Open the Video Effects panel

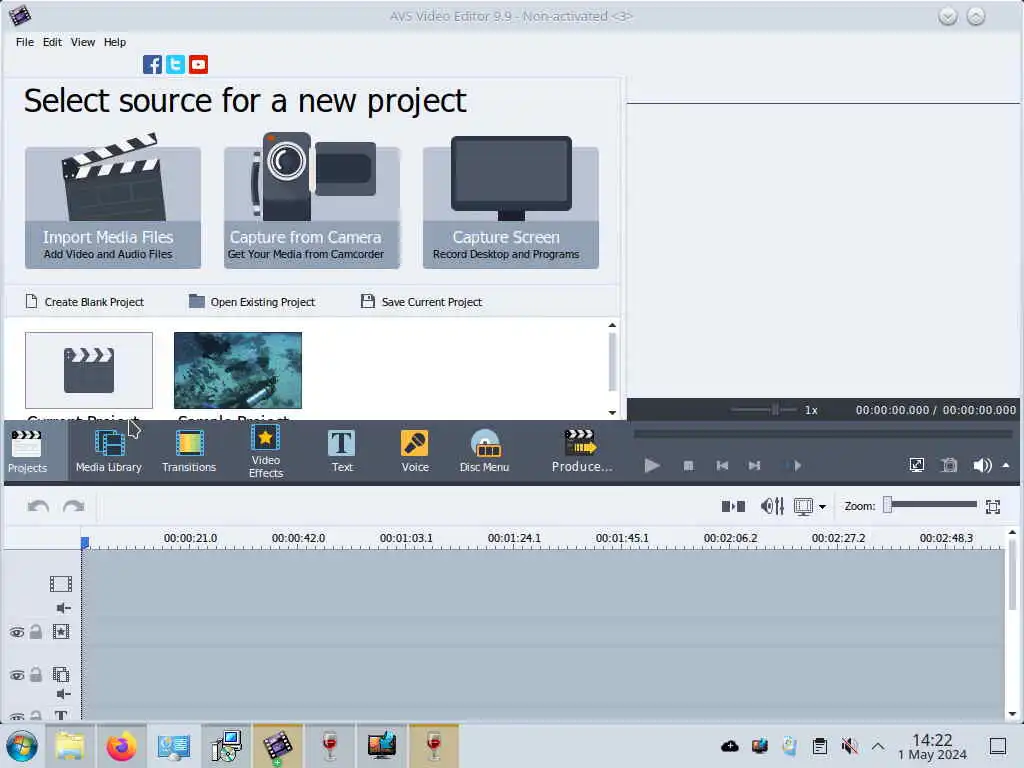pyautogui.click(x=266, y=452)
